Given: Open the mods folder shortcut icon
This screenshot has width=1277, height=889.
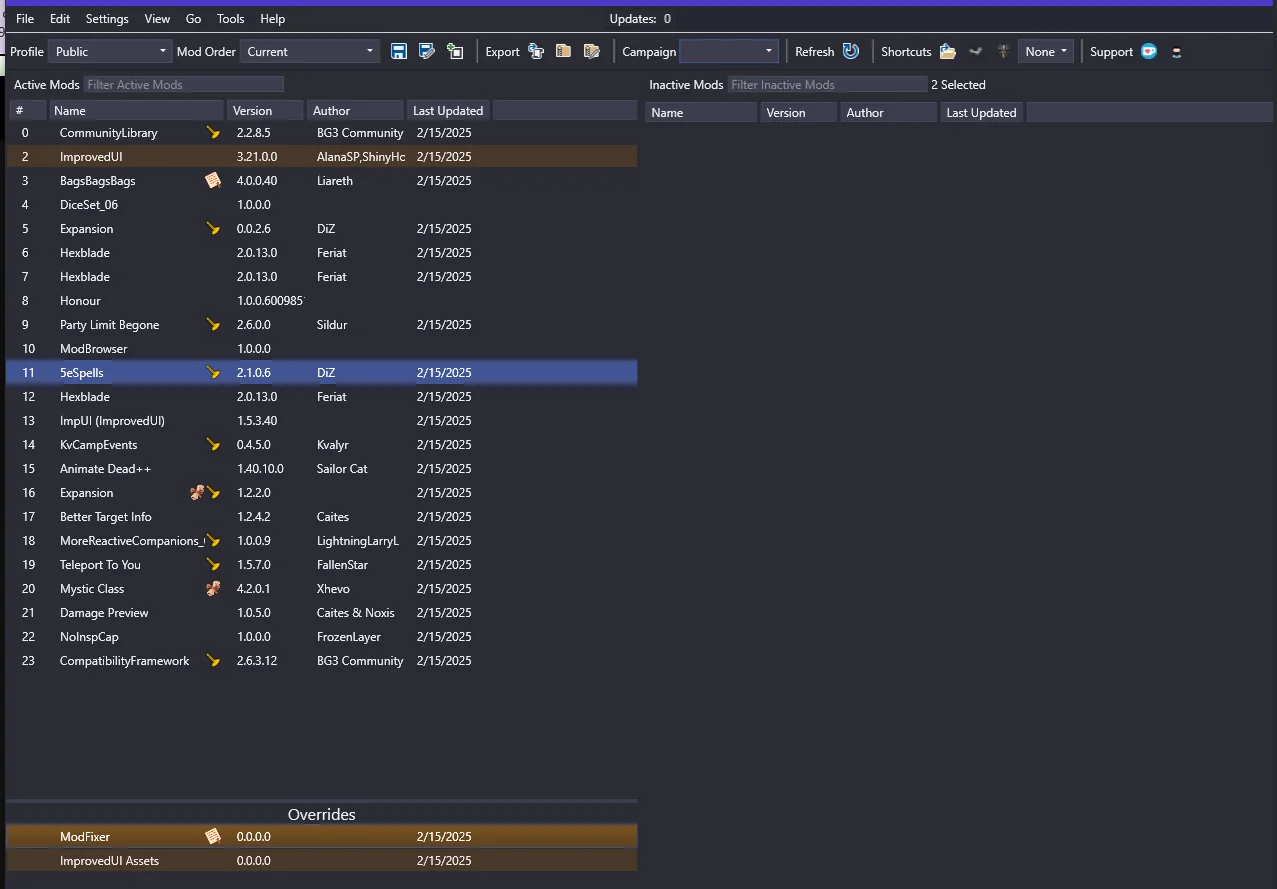Looking at the screenshot, I should pos(948,51).
